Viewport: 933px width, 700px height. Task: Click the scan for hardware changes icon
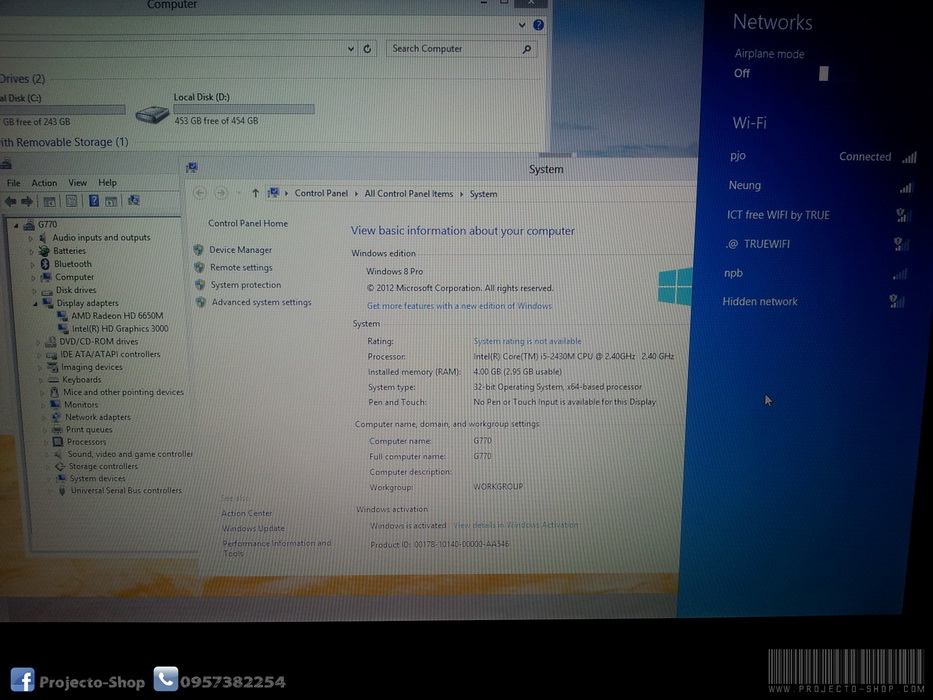click(x=134, y=201)
